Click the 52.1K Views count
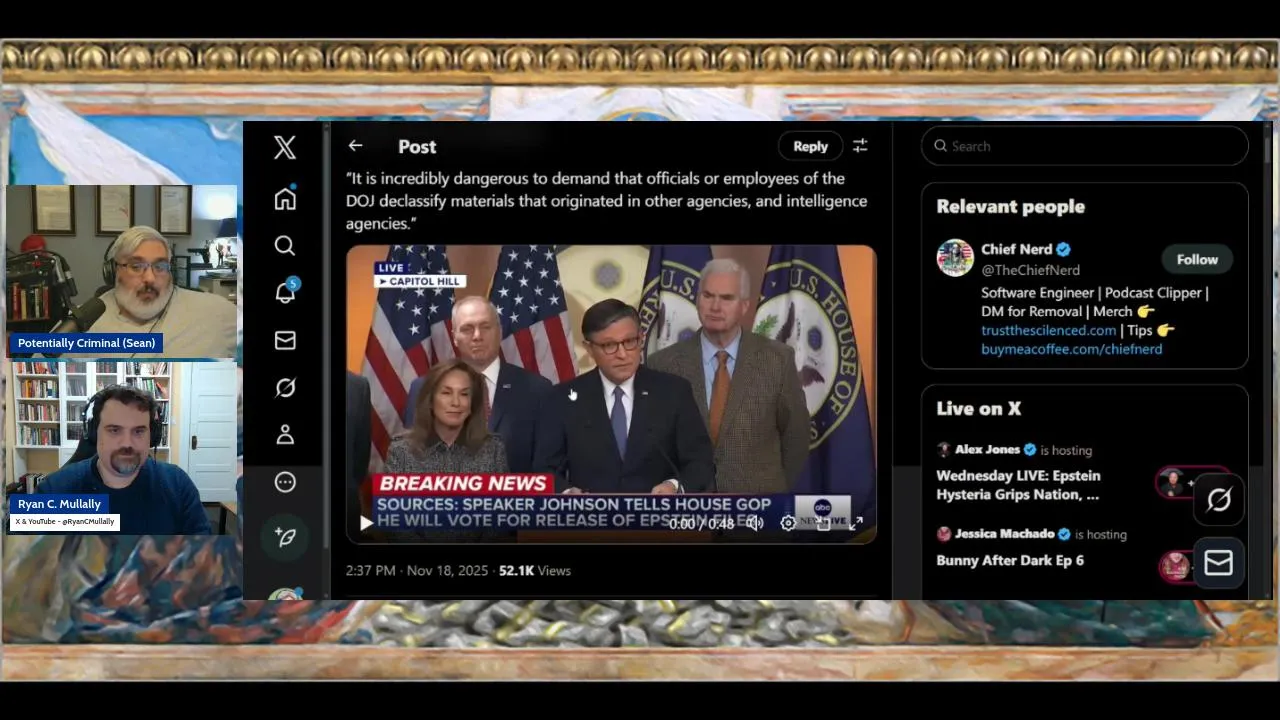Image resolution: width=1280 pixels, height=720 pixels. pos(535,570)
